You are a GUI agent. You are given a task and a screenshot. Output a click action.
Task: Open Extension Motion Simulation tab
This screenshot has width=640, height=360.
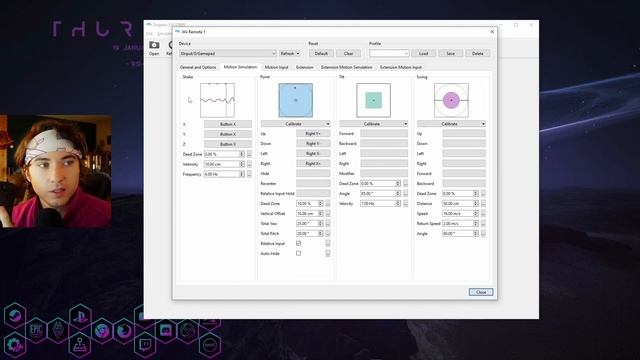pyautogui.click(x=347, y=67)
